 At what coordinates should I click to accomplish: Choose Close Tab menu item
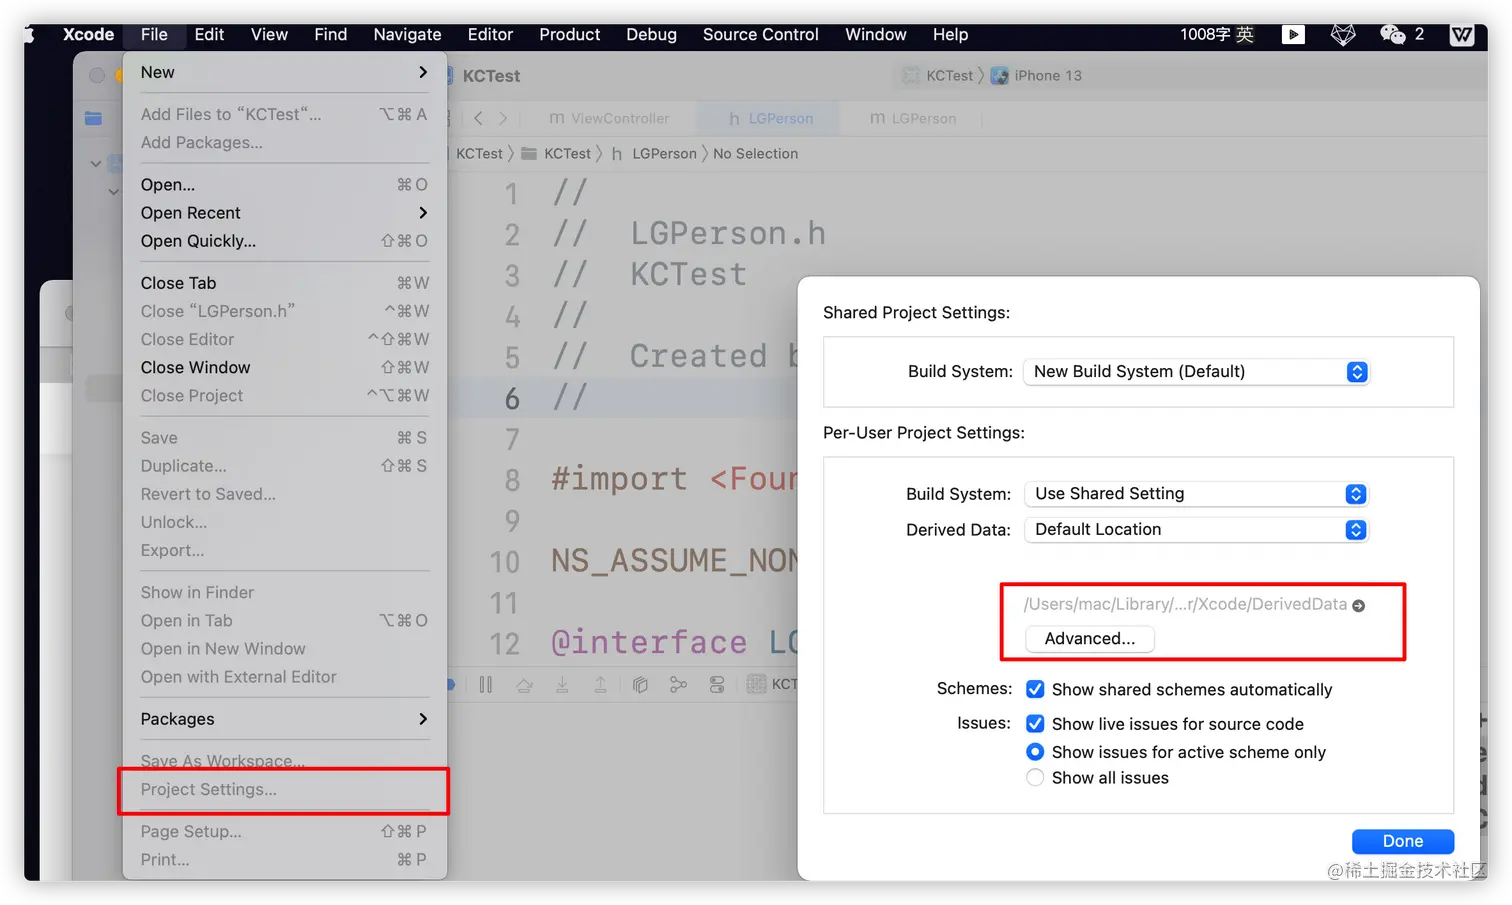(284, 283)
